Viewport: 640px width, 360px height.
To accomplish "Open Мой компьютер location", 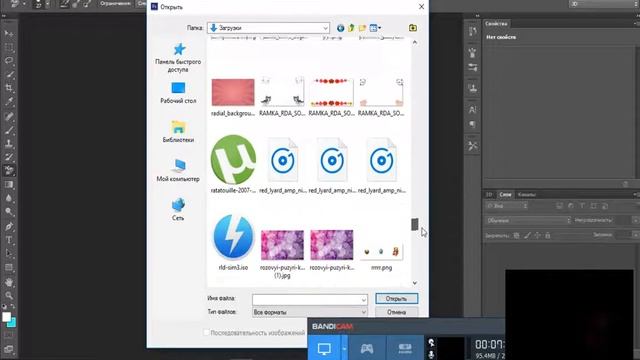I will (x=178, y=171).
